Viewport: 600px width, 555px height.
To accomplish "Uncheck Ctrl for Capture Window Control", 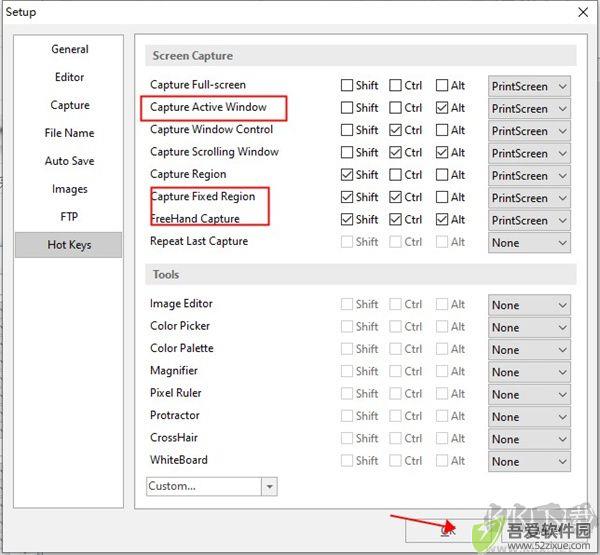I will click(395, 130).
